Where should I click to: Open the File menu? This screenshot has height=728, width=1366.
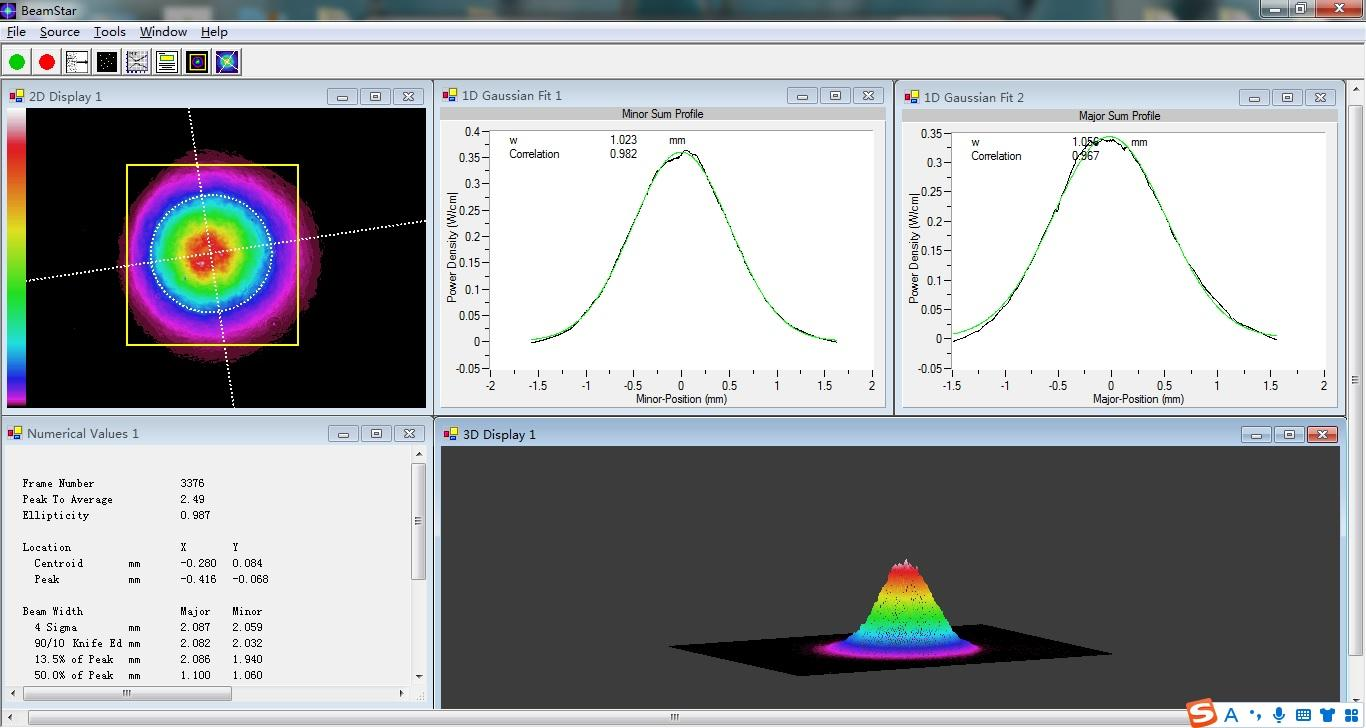[x=17, y=32]
